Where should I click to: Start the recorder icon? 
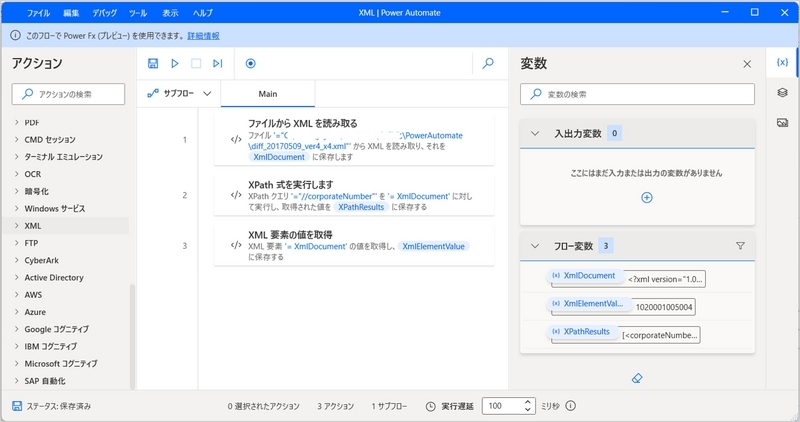pyautogui.click(x=251, y=63)
